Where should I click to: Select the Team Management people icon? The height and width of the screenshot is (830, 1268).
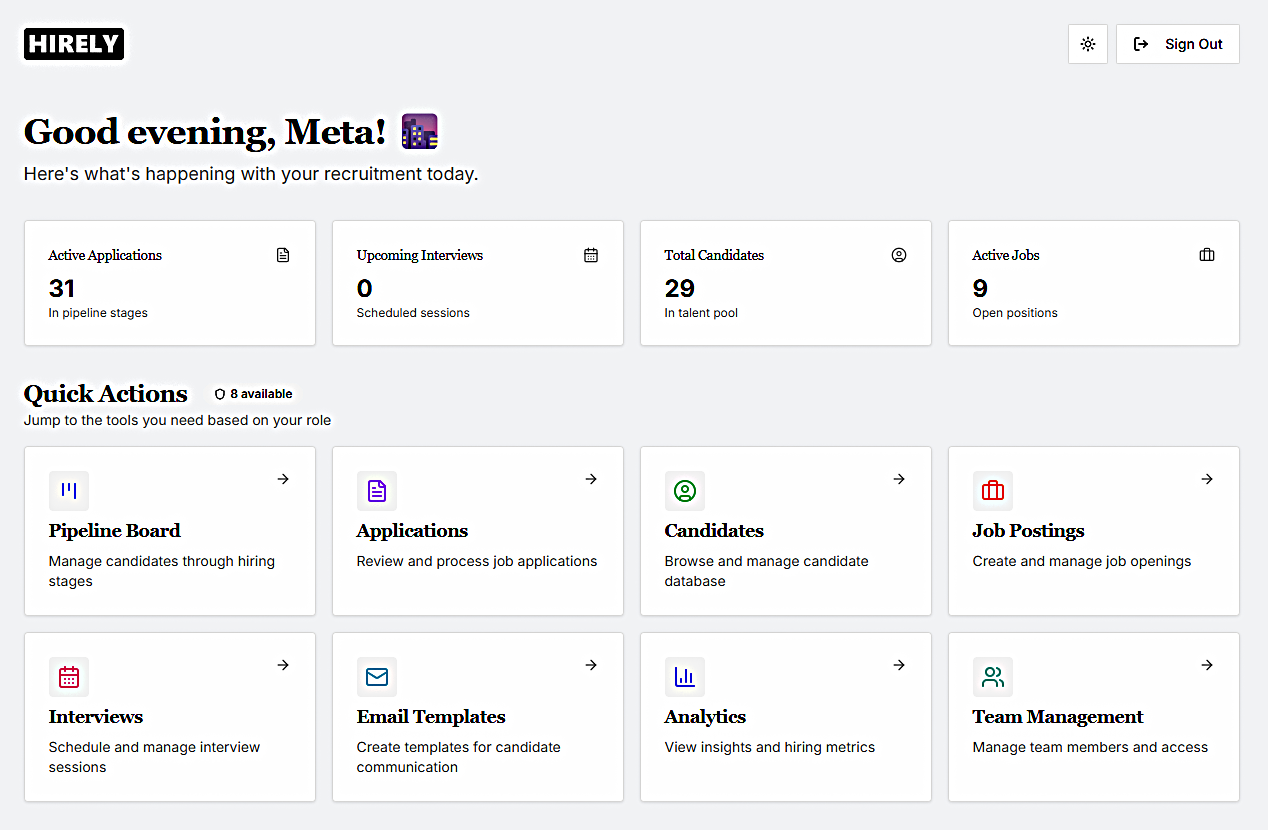[993, 677]
